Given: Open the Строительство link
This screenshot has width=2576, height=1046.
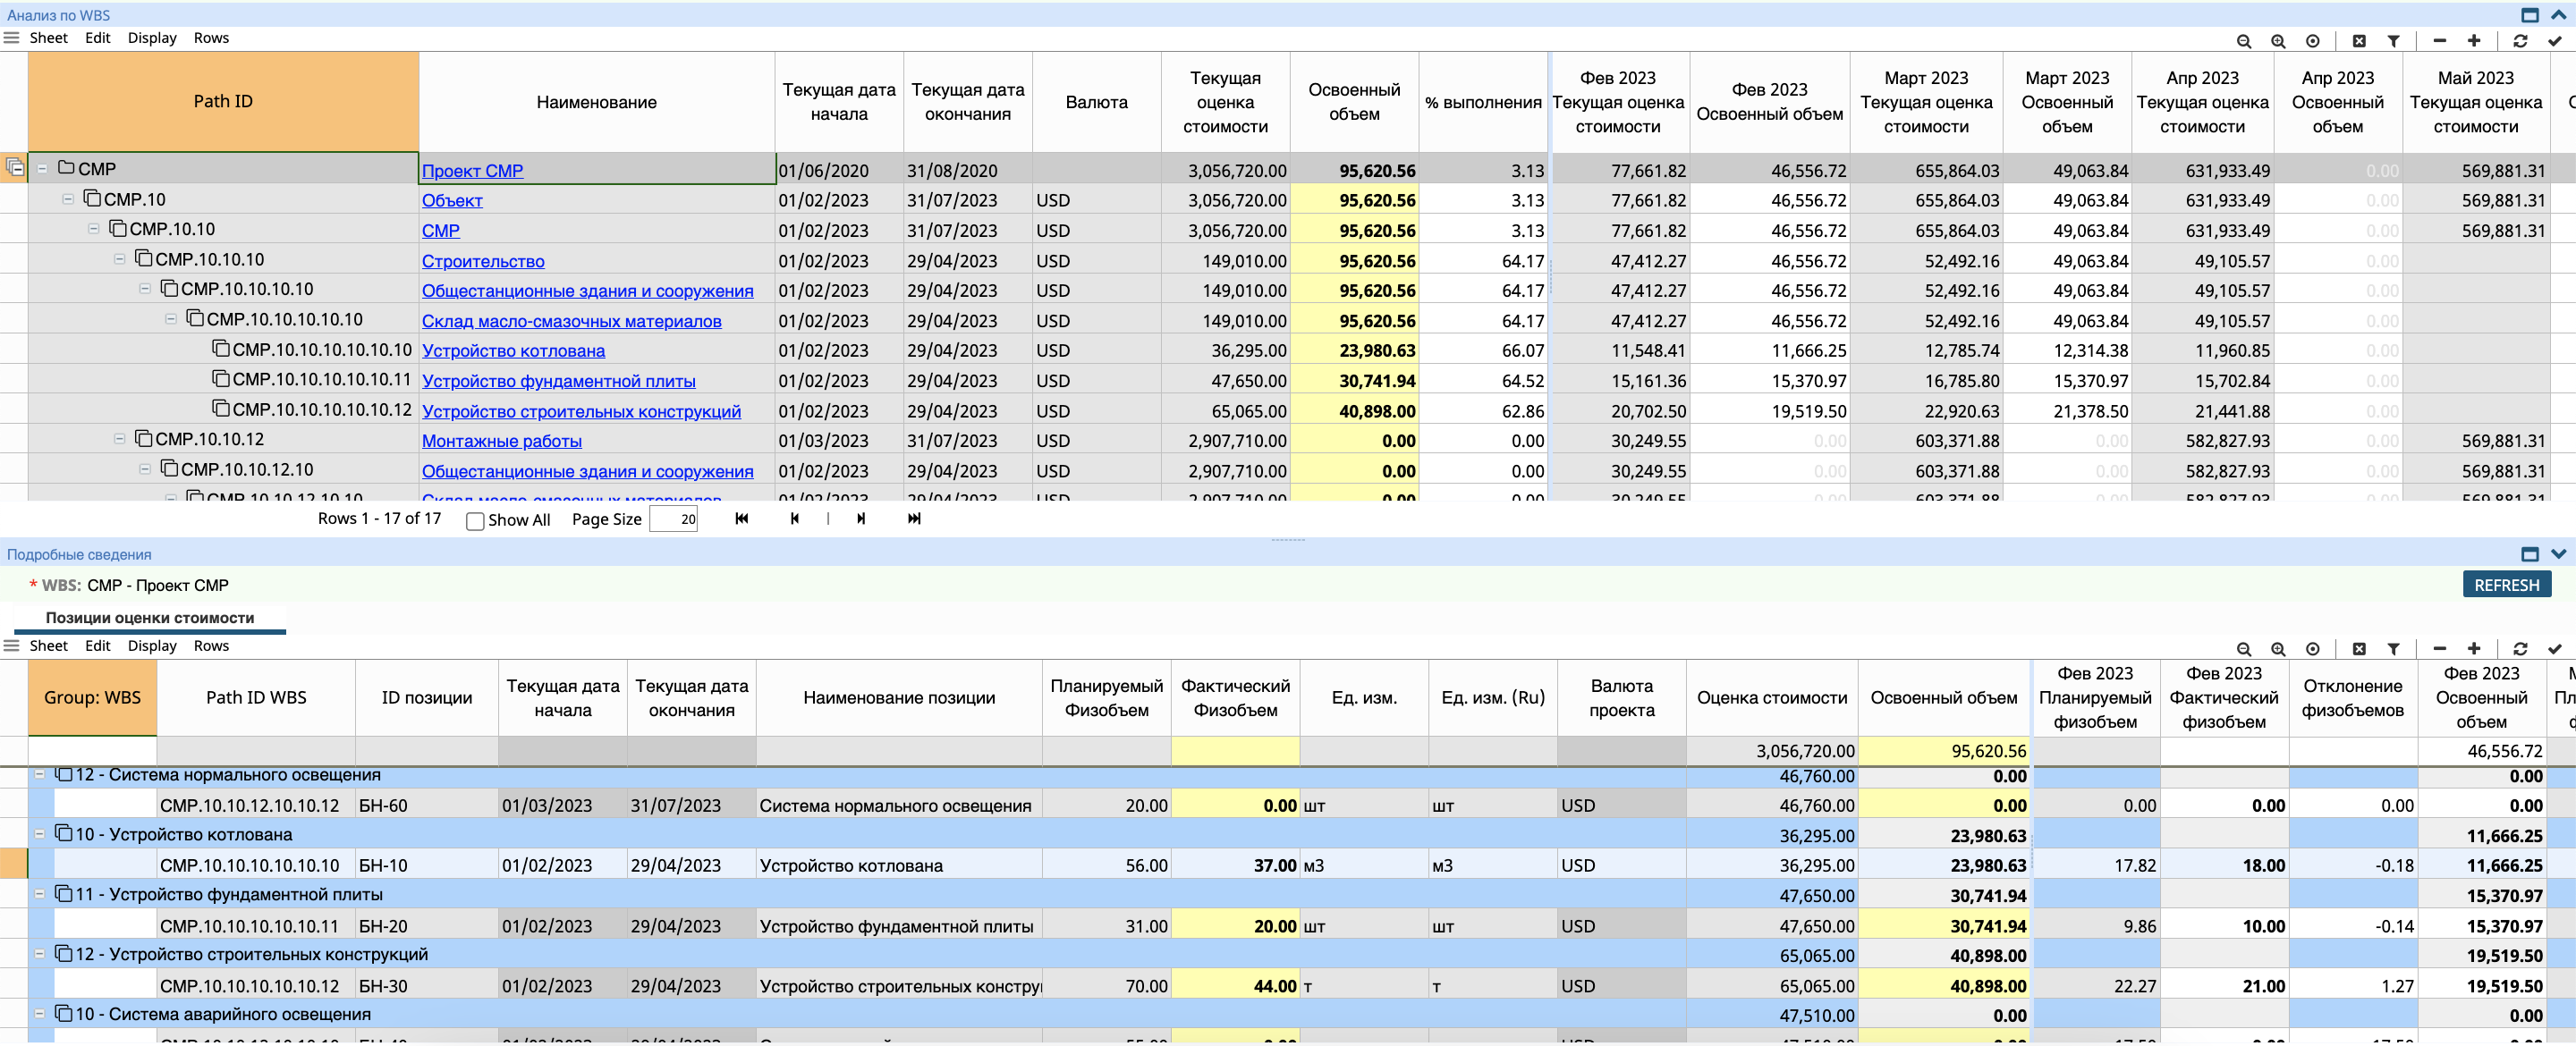Looking at the screenshot, I should [x=483, y=261].
